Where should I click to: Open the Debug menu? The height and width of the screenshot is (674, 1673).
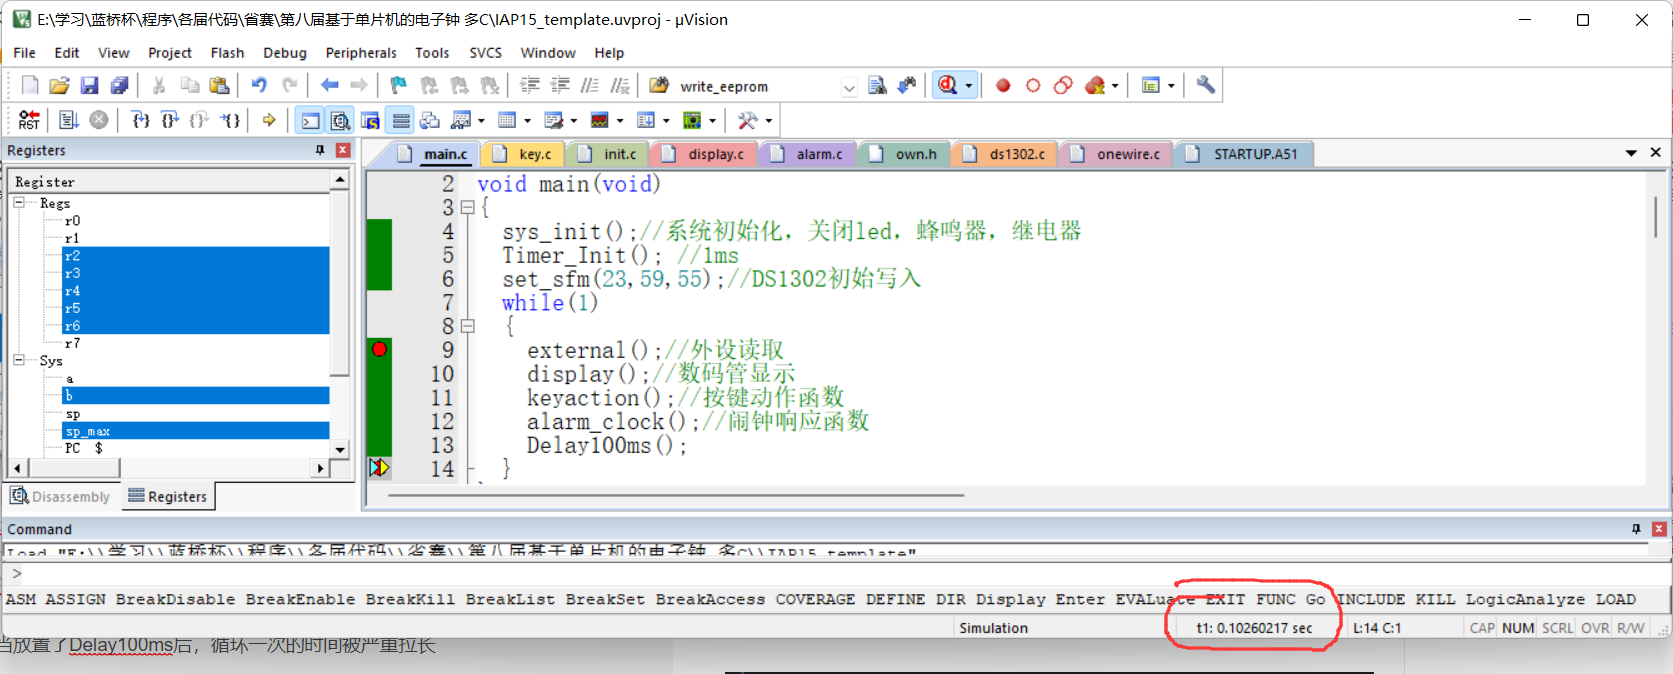coord(285,53)
